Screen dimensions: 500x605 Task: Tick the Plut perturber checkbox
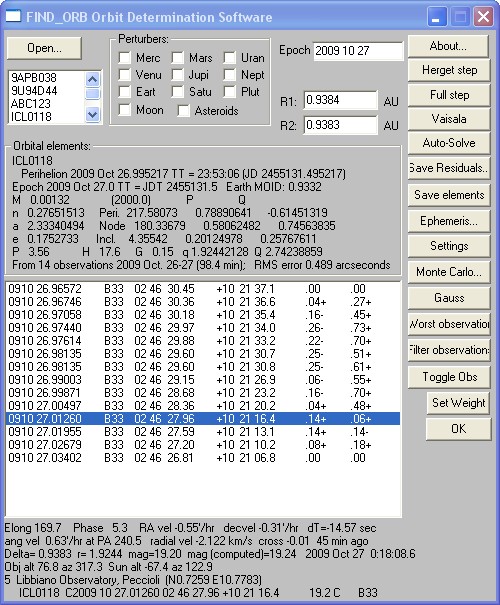click(x=230, y=92)
